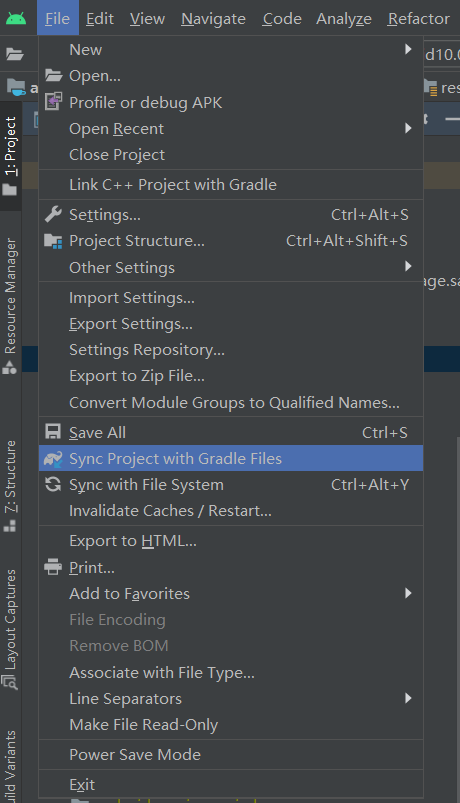Screen dimensions: 460x803
Task: Click the res folder in breadcrumb bar
Action: pyautogui.click(x=442, y=88)
